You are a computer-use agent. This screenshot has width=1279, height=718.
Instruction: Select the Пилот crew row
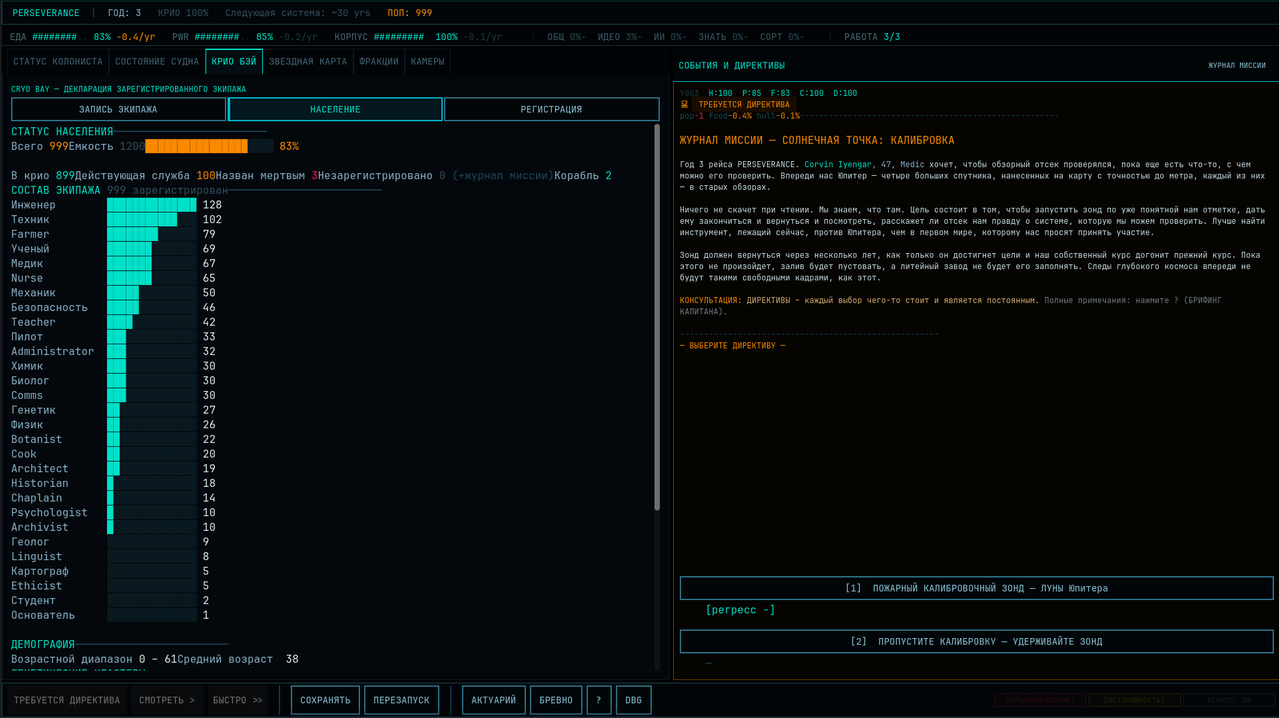116,337
